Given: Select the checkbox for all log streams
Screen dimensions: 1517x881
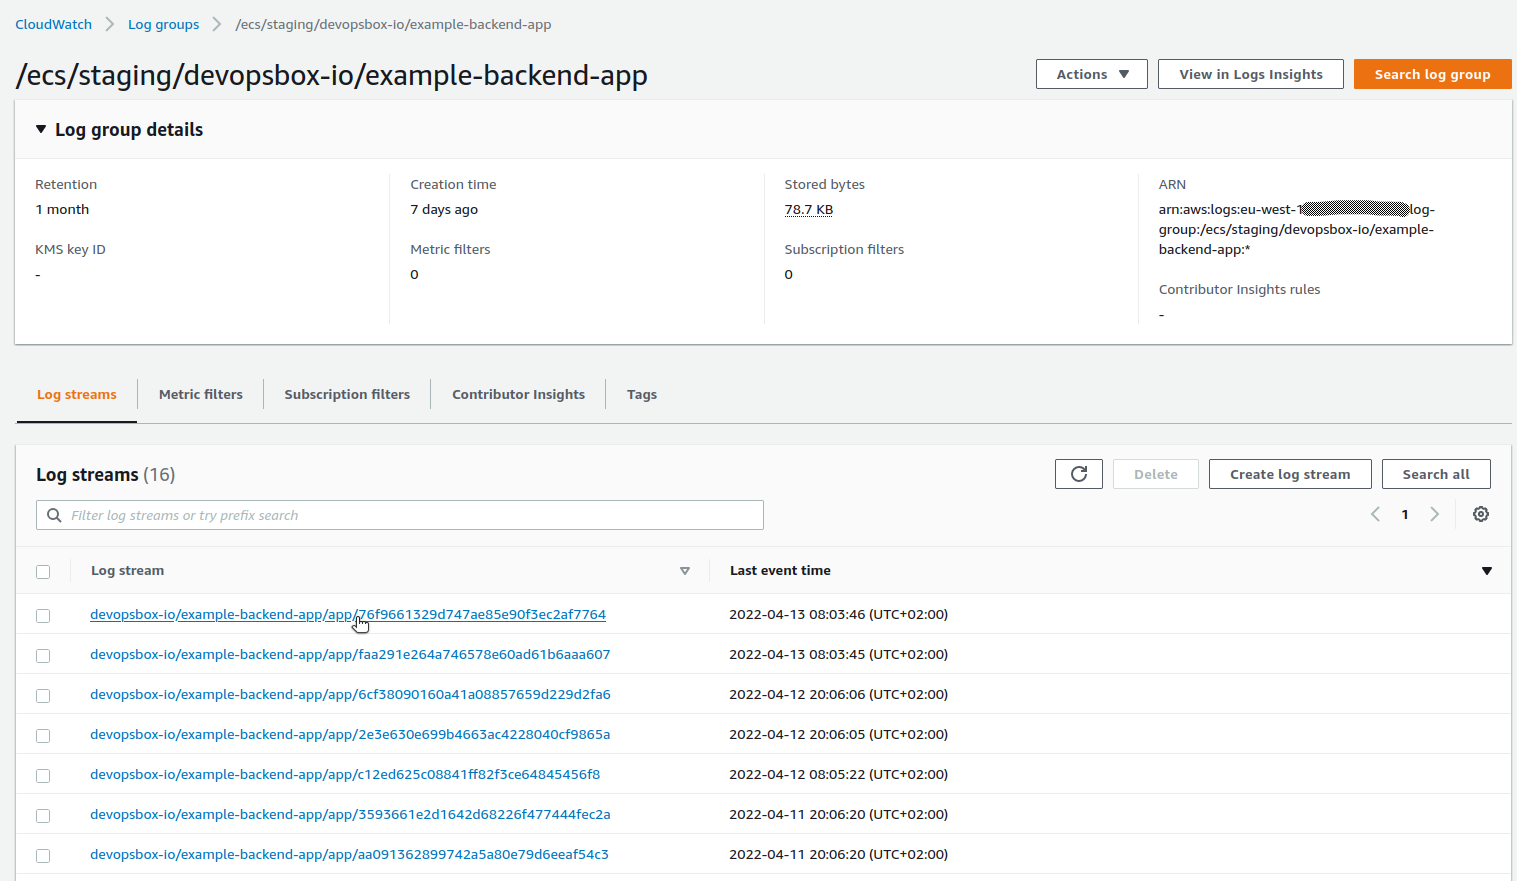Looking at the screenshot, I should [x=43, y=571].
